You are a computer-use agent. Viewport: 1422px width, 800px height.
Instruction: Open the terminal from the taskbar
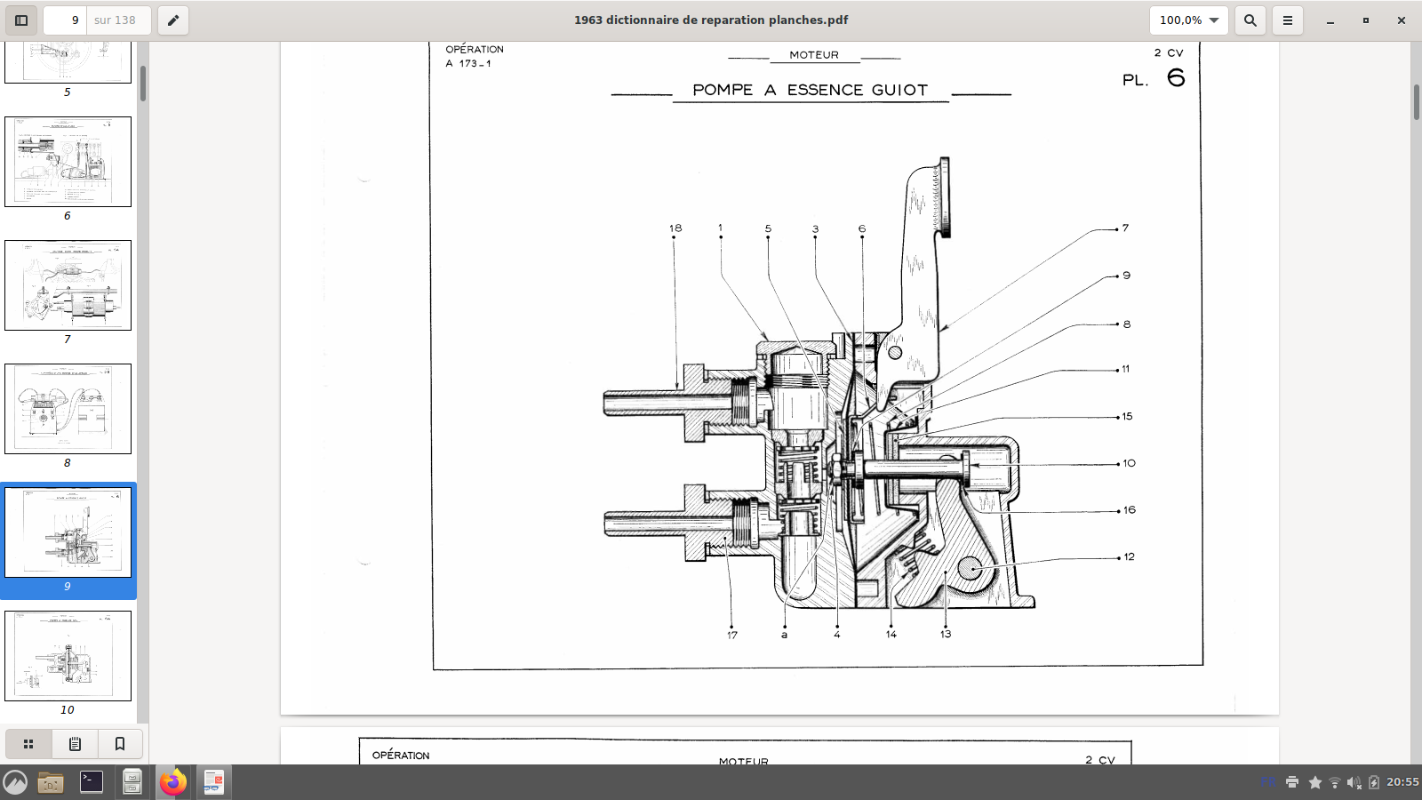(x=91, y=782)
